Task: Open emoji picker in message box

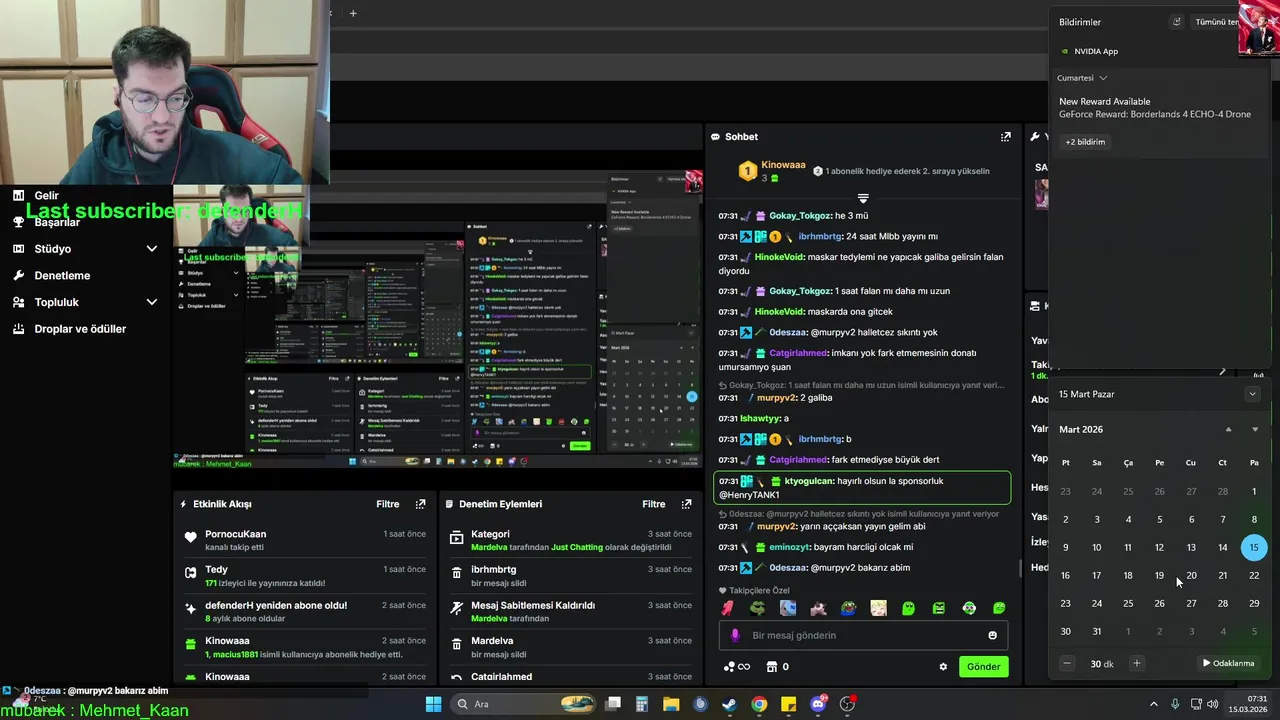Action: (992, 635)
